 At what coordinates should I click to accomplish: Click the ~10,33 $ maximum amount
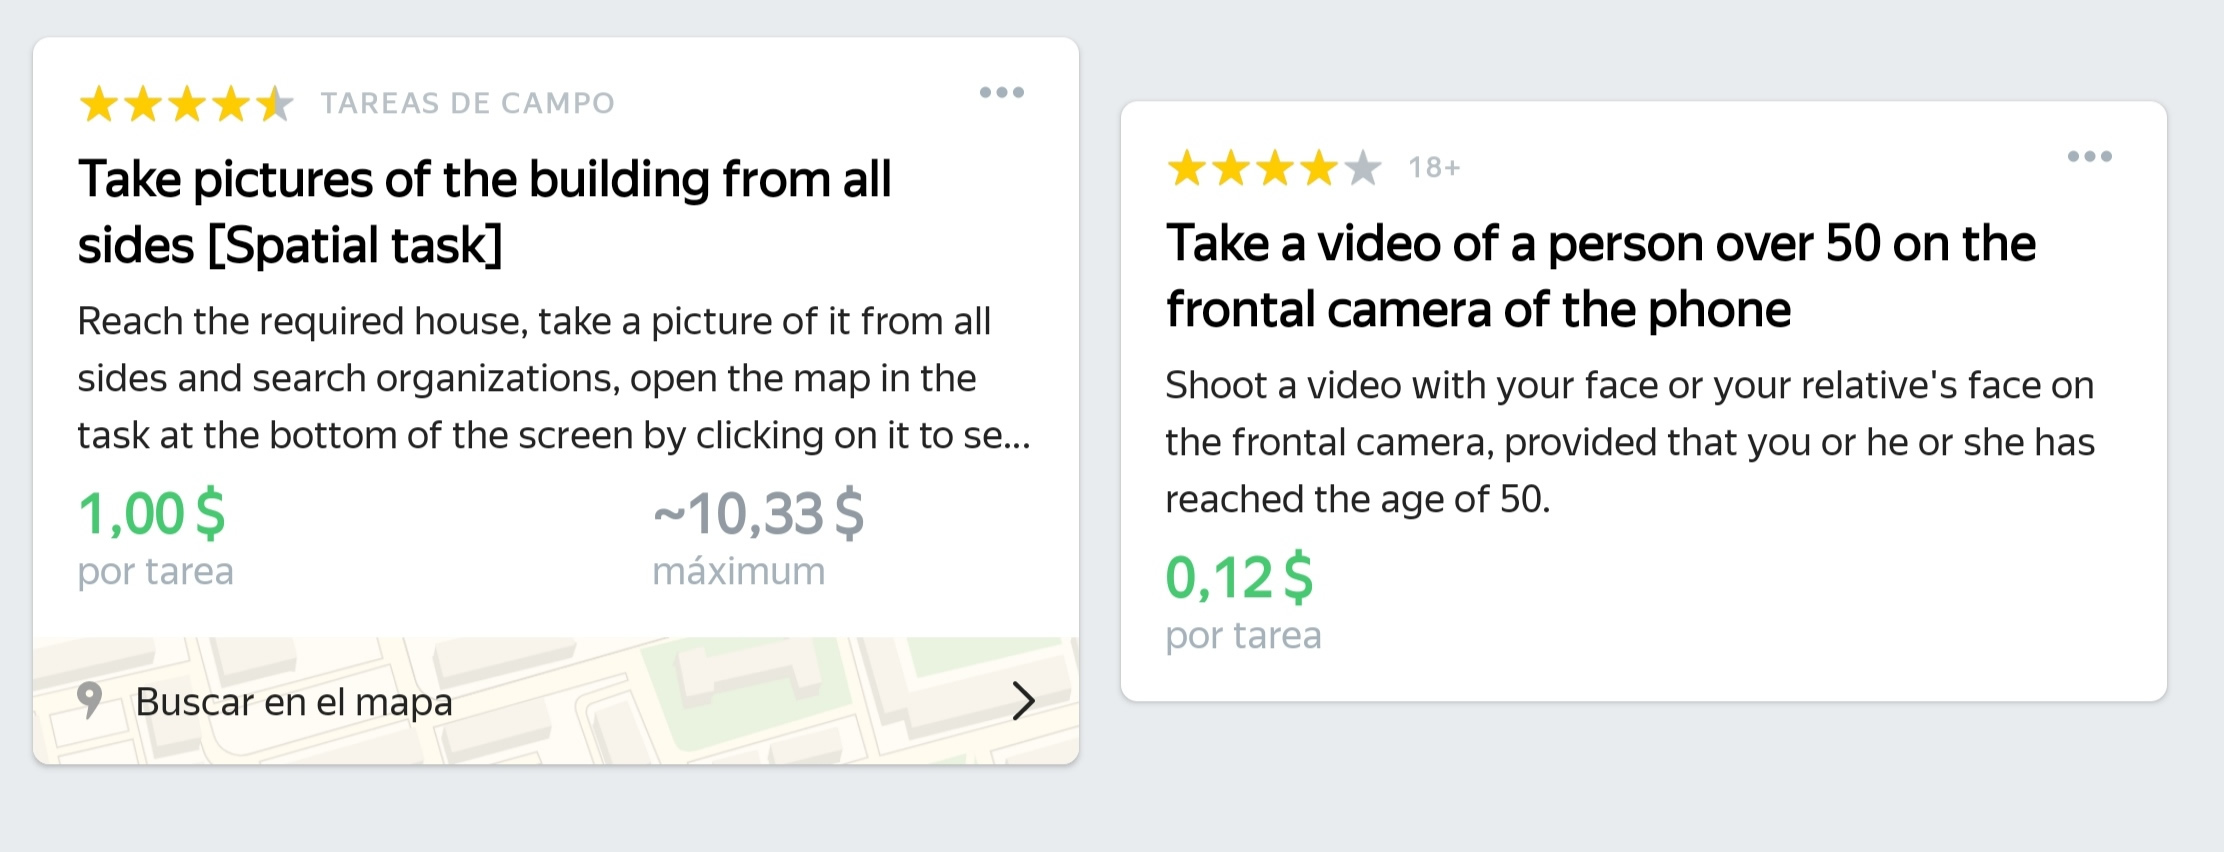[758, 514]
